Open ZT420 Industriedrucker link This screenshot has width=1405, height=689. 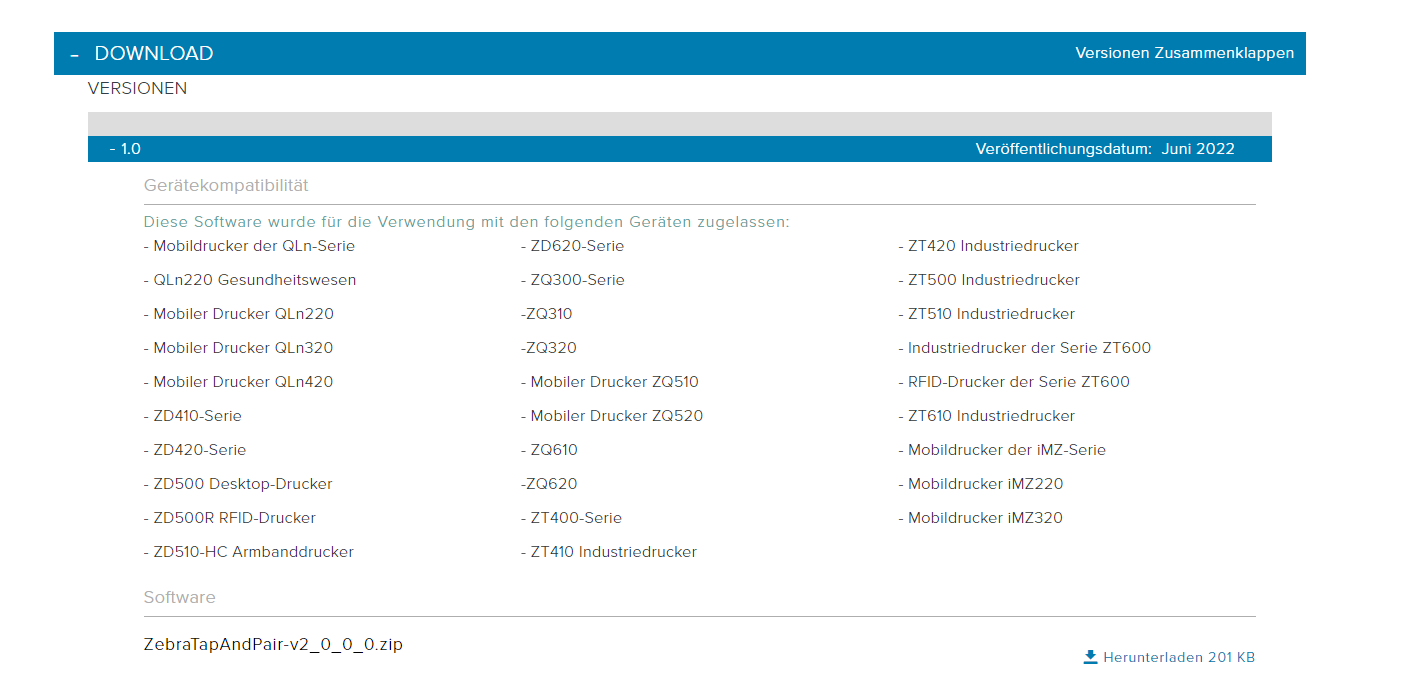989,246
